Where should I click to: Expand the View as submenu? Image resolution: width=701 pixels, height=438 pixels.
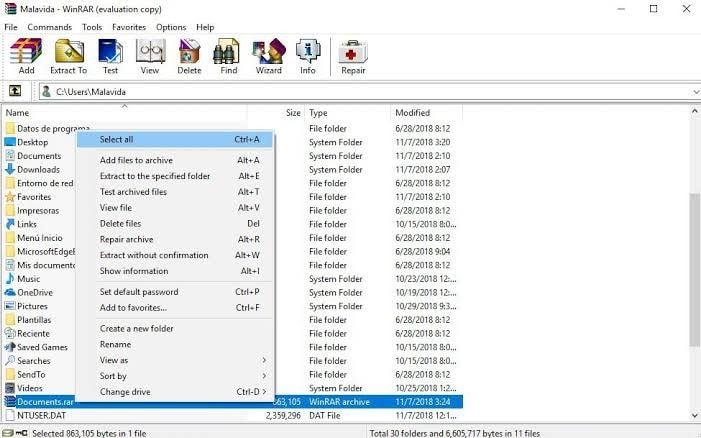[264, 360]
